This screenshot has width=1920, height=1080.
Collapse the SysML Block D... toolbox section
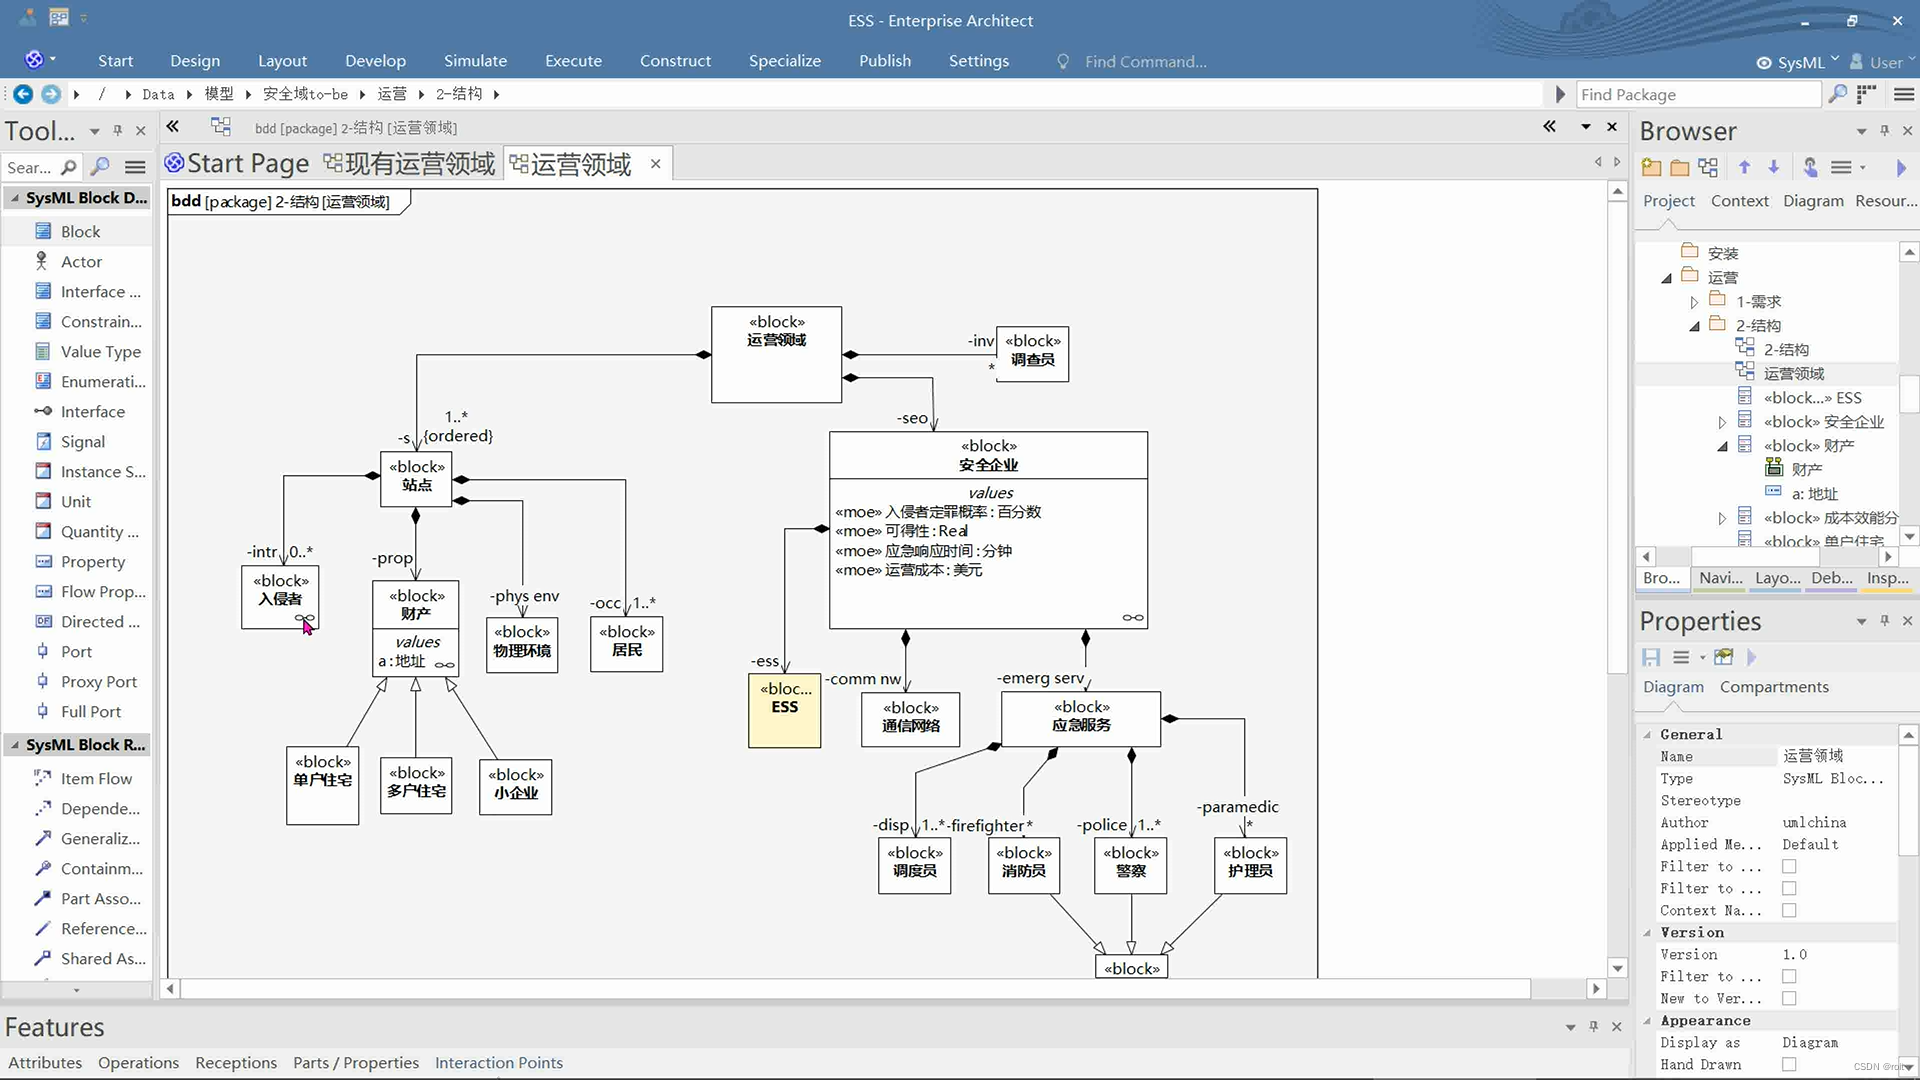click(x=15, y=198)
